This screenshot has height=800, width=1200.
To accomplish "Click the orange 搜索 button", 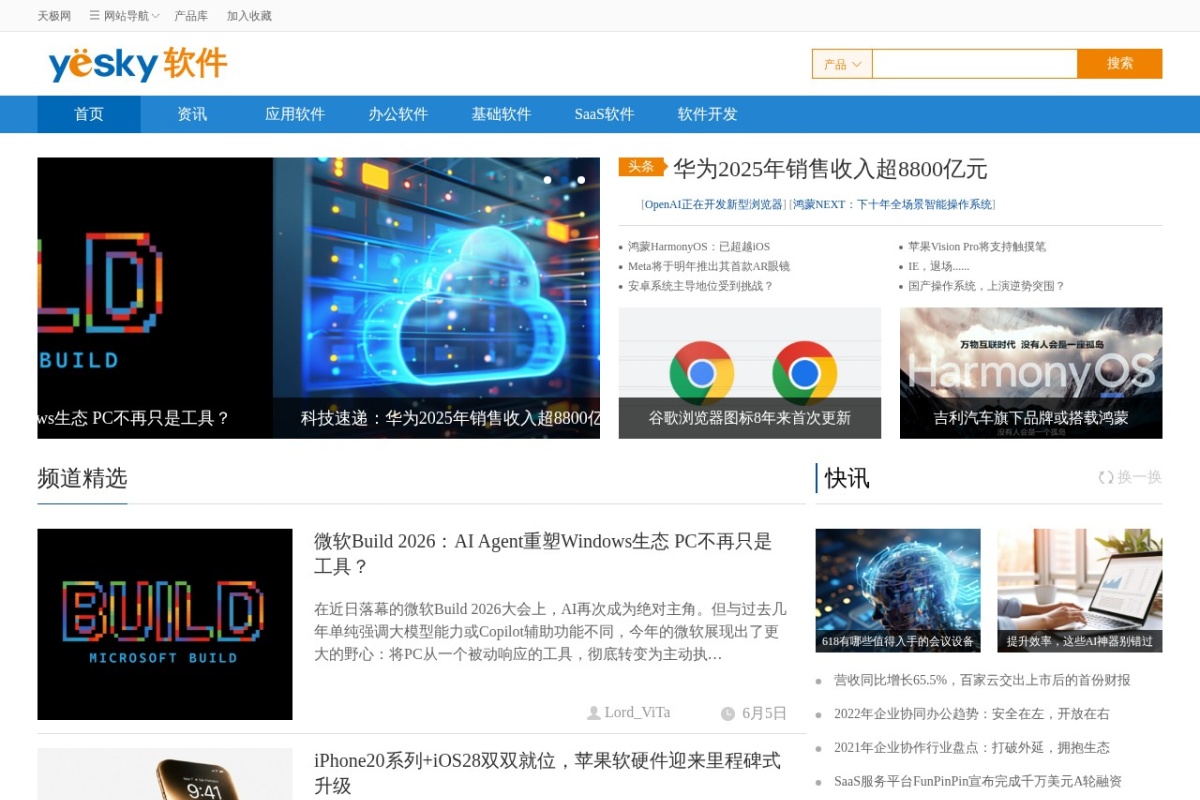I will pos(1120,64).
